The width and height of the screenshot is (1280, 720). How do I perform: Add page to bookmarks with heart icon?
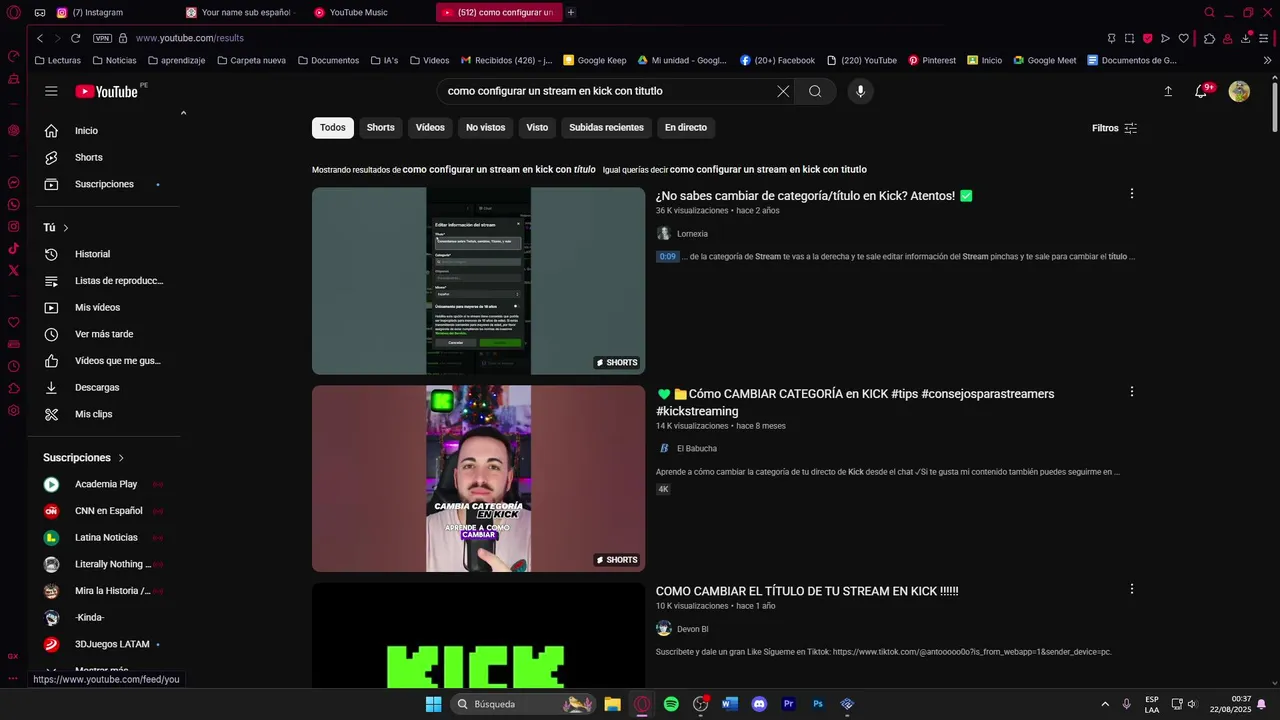pyautogui.click(x=1183, y=38)
